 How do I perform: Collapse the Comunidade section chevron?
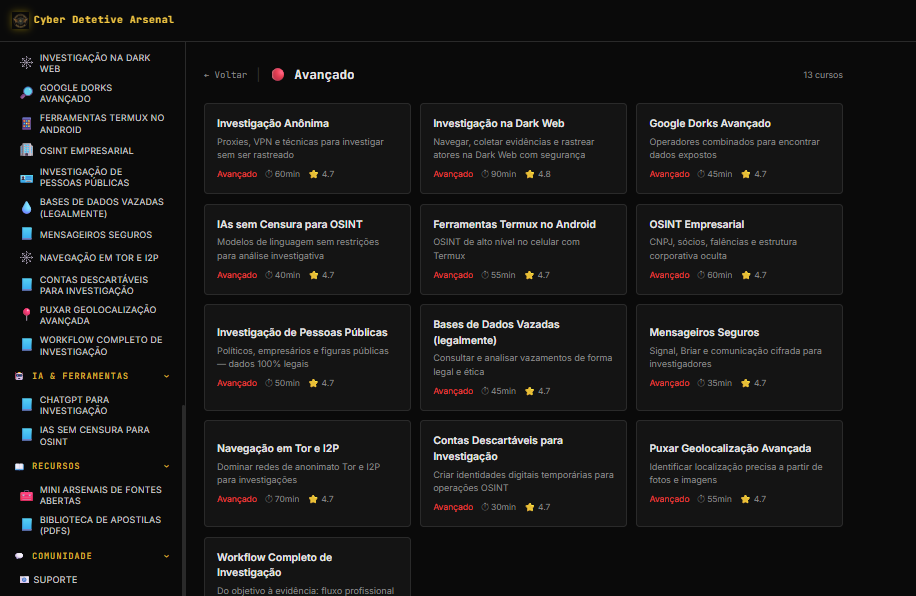(166, 556)
